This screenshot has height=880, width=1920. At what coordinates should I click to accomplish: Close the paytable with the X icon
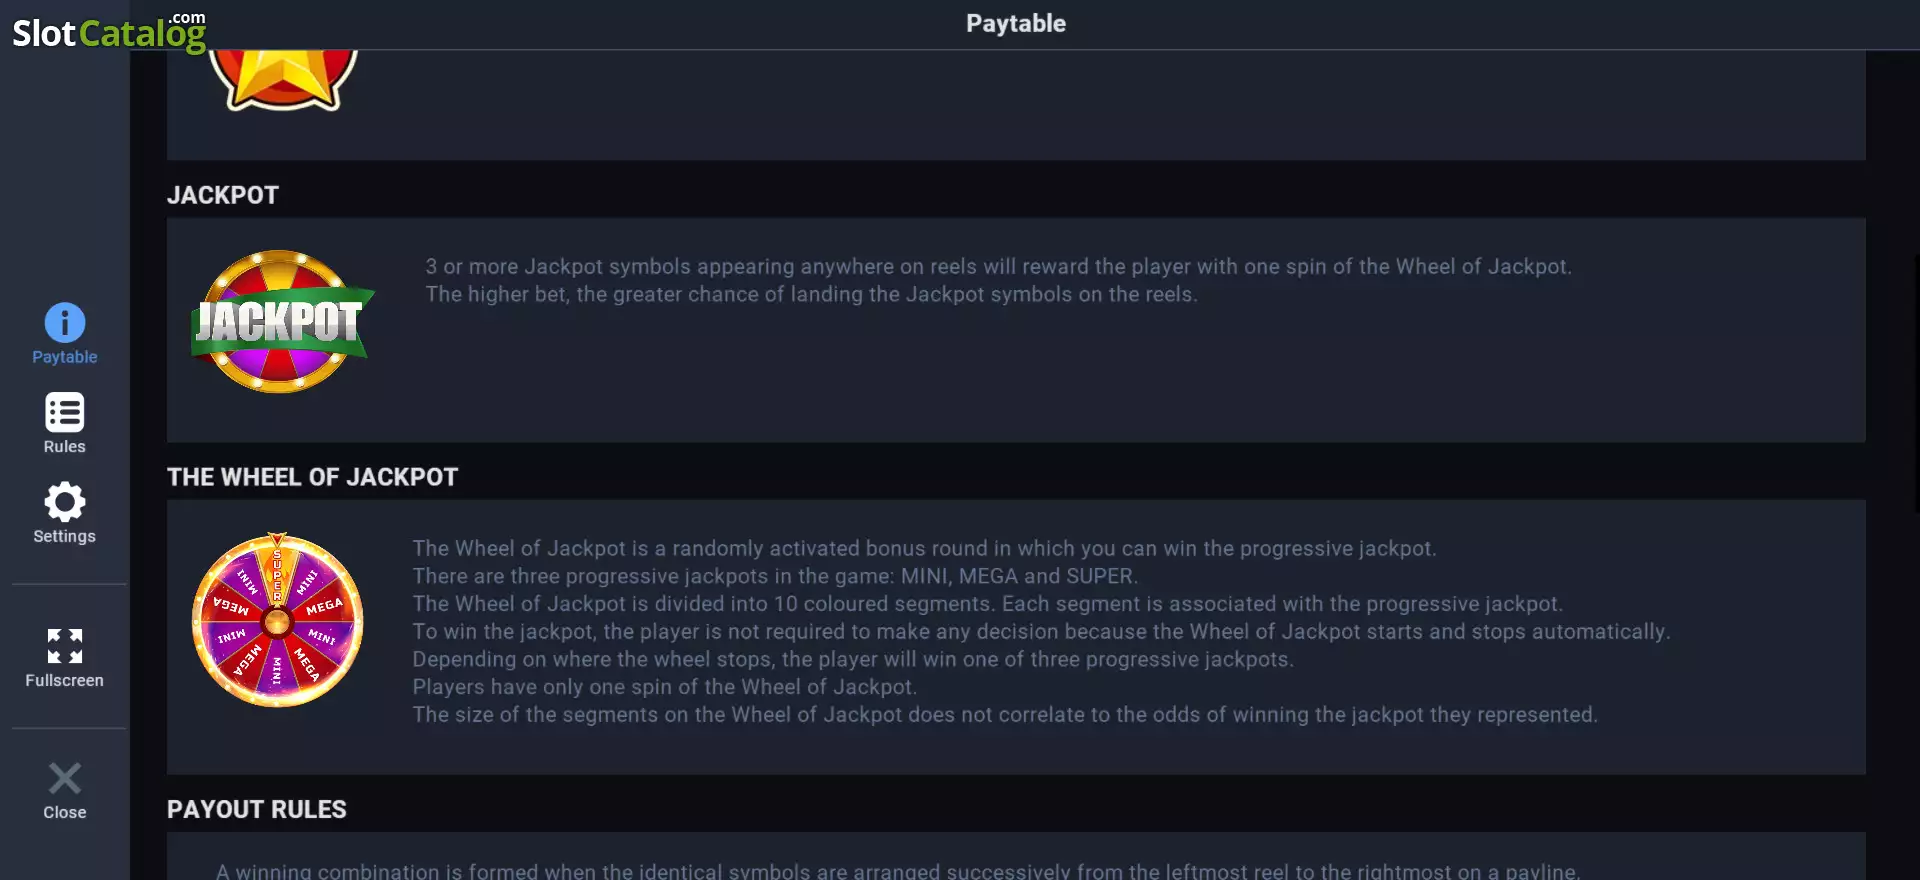click(x=64, y=778)
